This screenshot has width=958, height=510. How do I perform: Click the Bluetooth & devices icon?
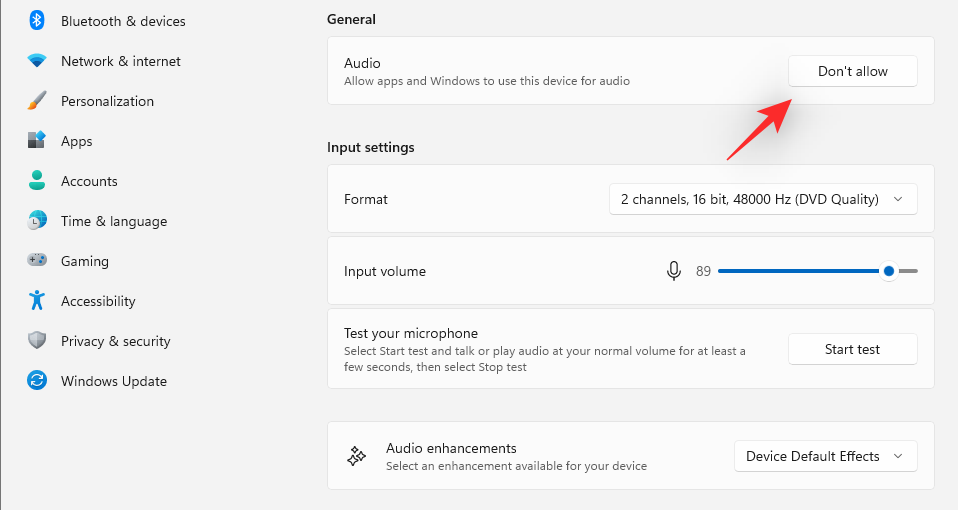tap(37, 21)
